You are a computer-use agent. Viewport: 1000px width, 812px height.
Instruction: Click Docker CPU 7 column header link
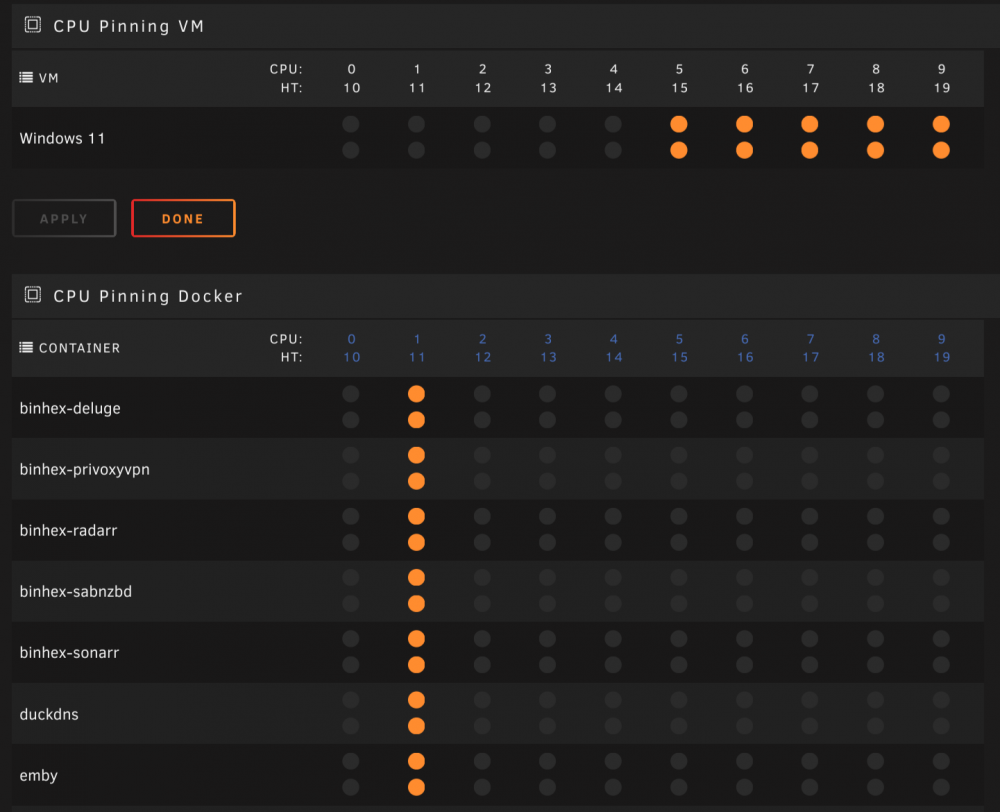[x=811, y=339]
